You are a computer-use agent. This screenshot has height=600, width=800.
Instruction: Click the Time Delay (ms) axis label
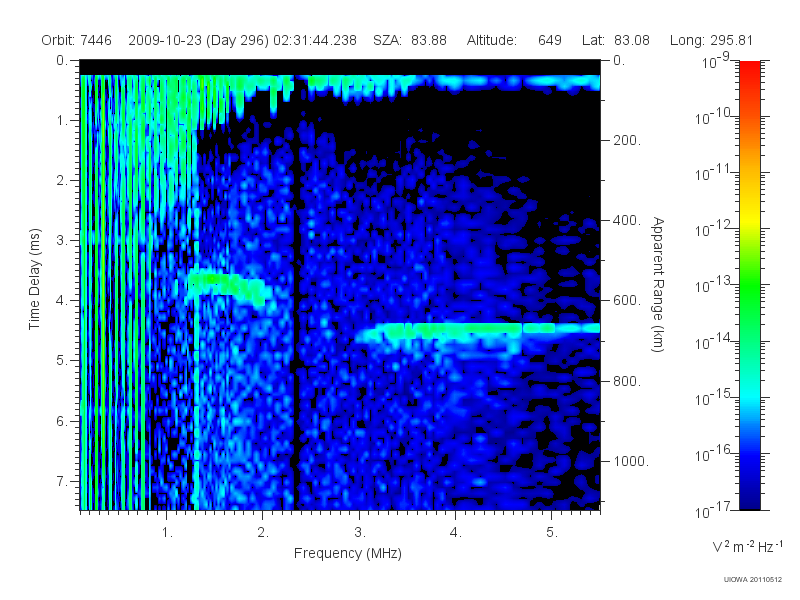[34, 279]
